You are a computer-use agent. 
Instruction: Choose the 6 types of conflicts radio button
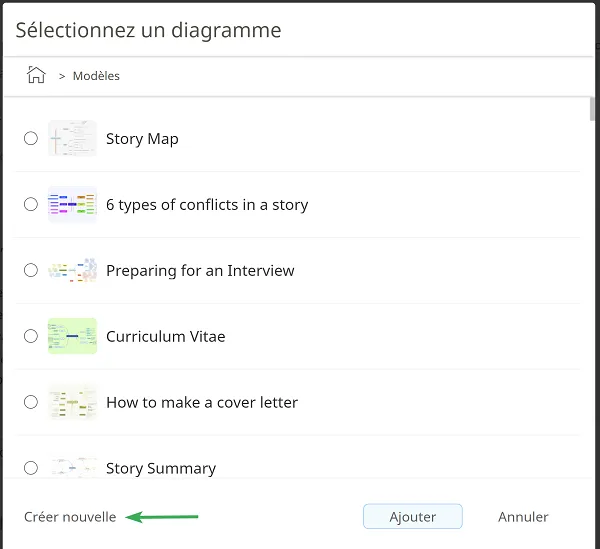31,204
